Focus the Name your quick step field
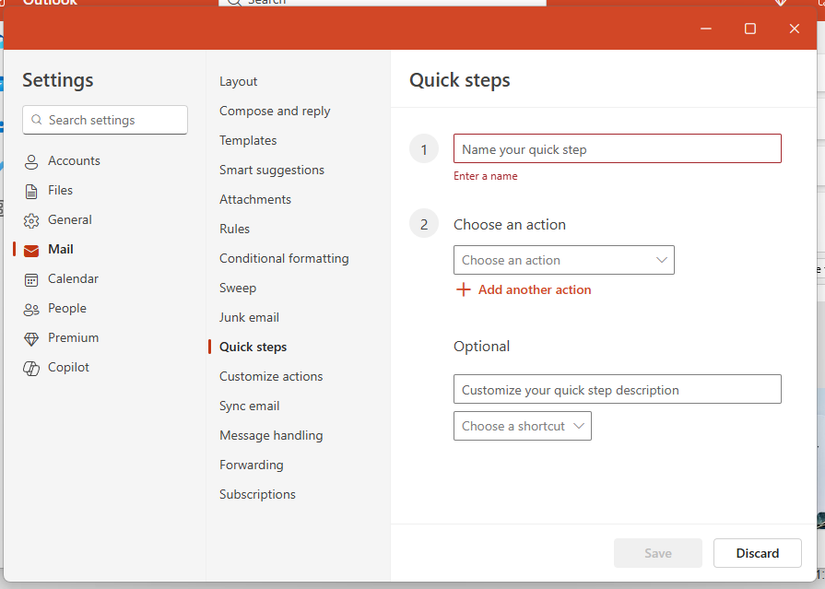This screenshot has height=589, width=825. 617,149
